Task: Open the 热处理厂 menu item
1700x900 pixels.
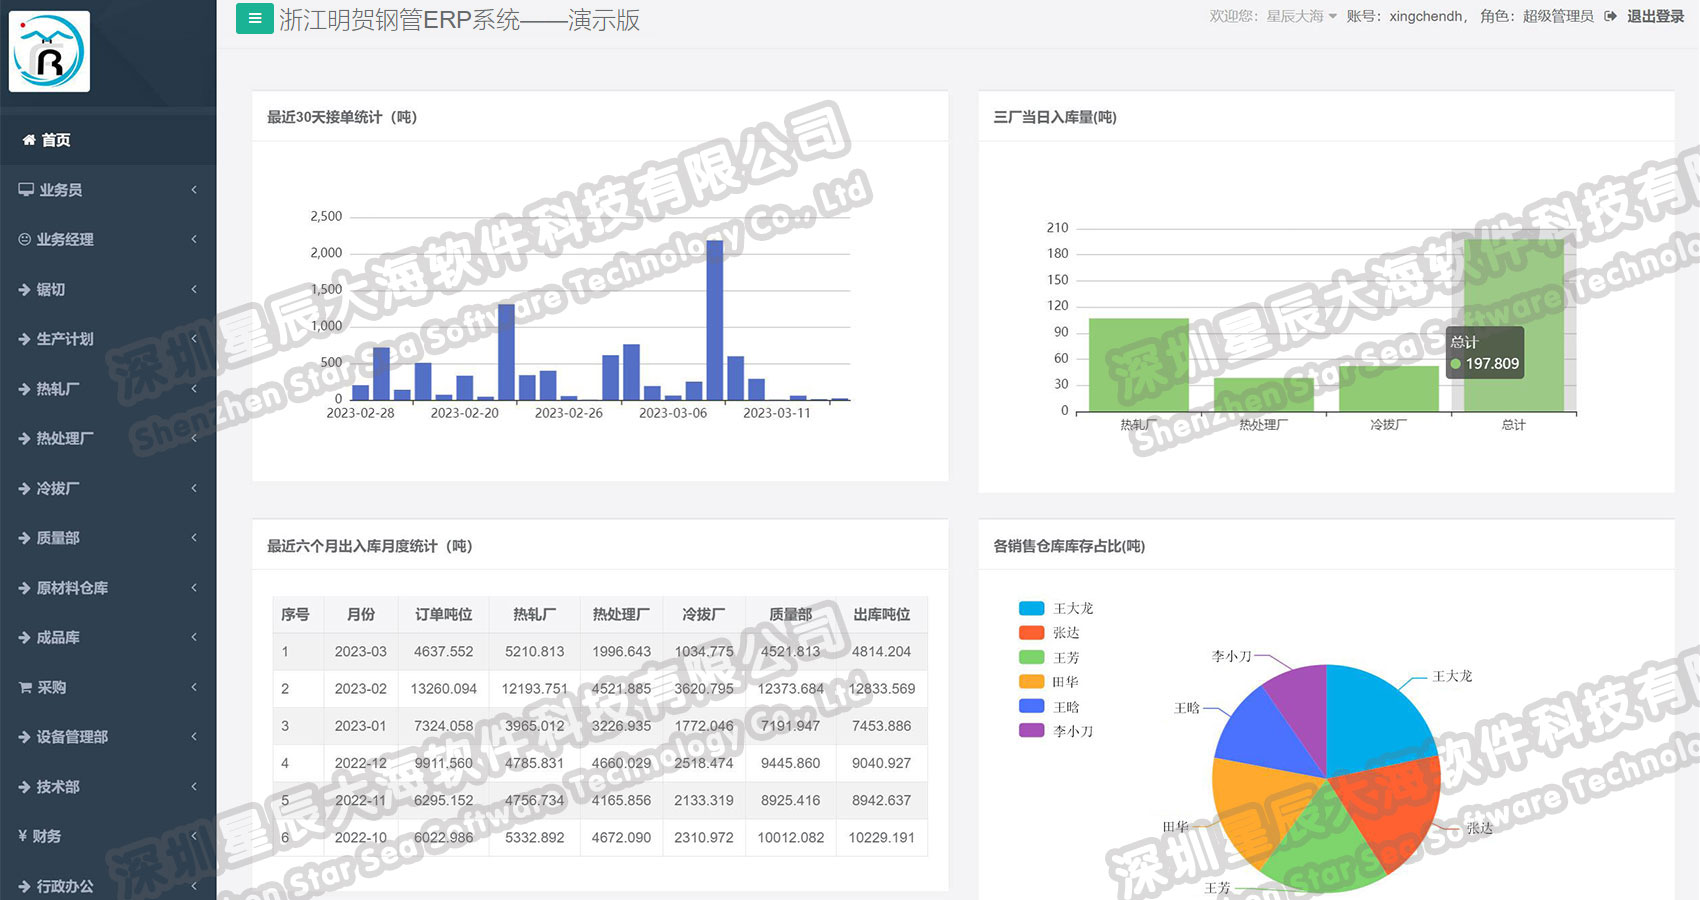Action: tap(108, 438)
